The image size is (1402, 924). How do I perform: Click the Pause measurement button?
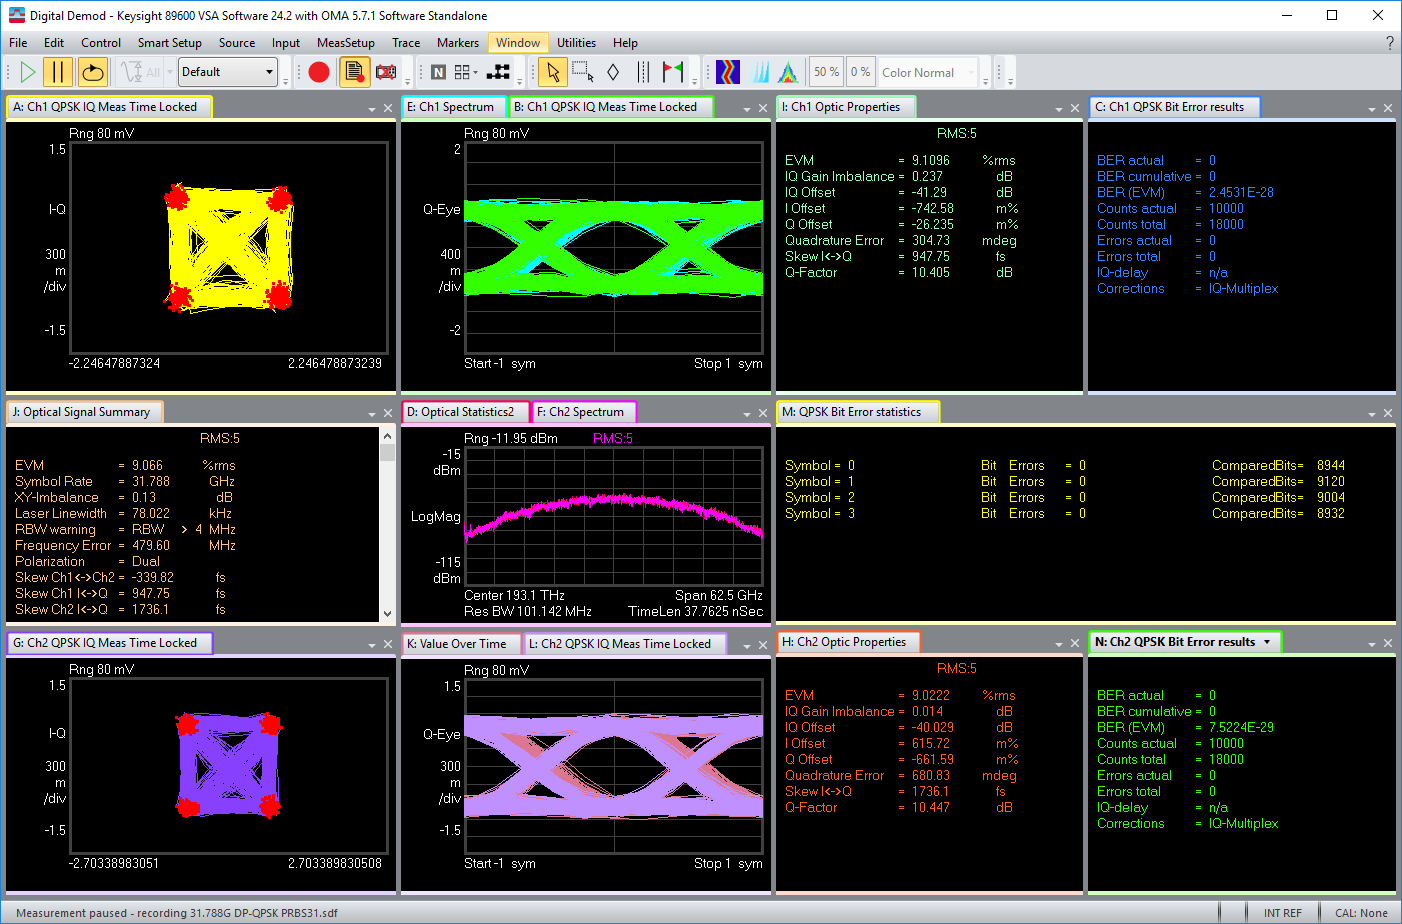tap(58, 72)
